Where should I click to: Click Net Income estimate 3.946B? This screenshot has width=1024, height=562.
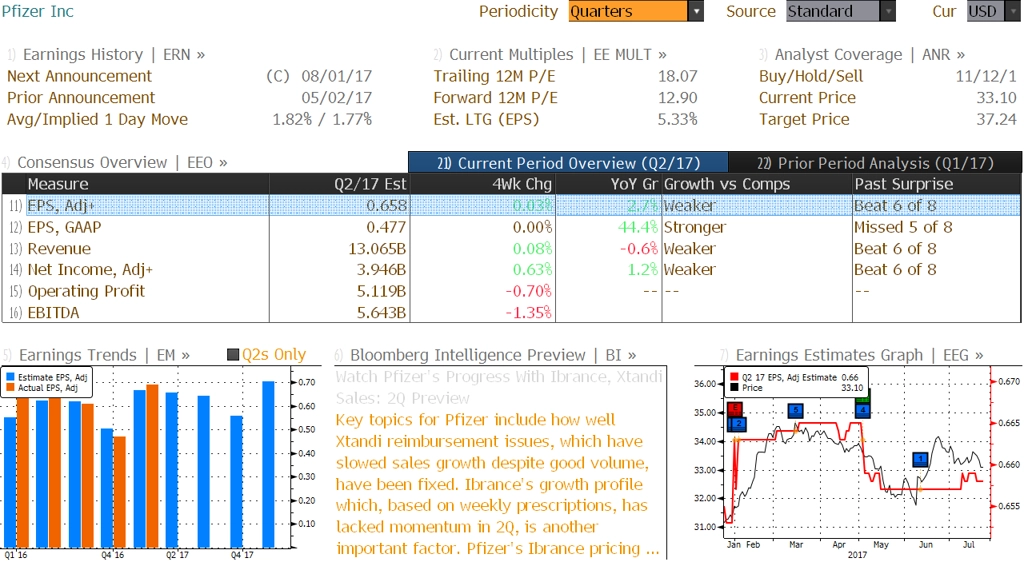pyautogui.click(x=380, y=270)
